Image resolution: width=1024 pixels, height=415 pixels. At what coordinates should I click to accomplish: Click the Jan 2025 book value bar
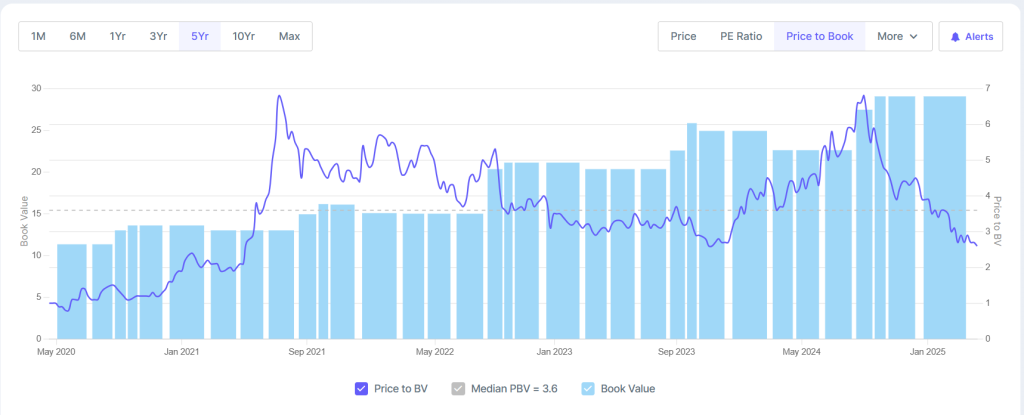[944, 220]
